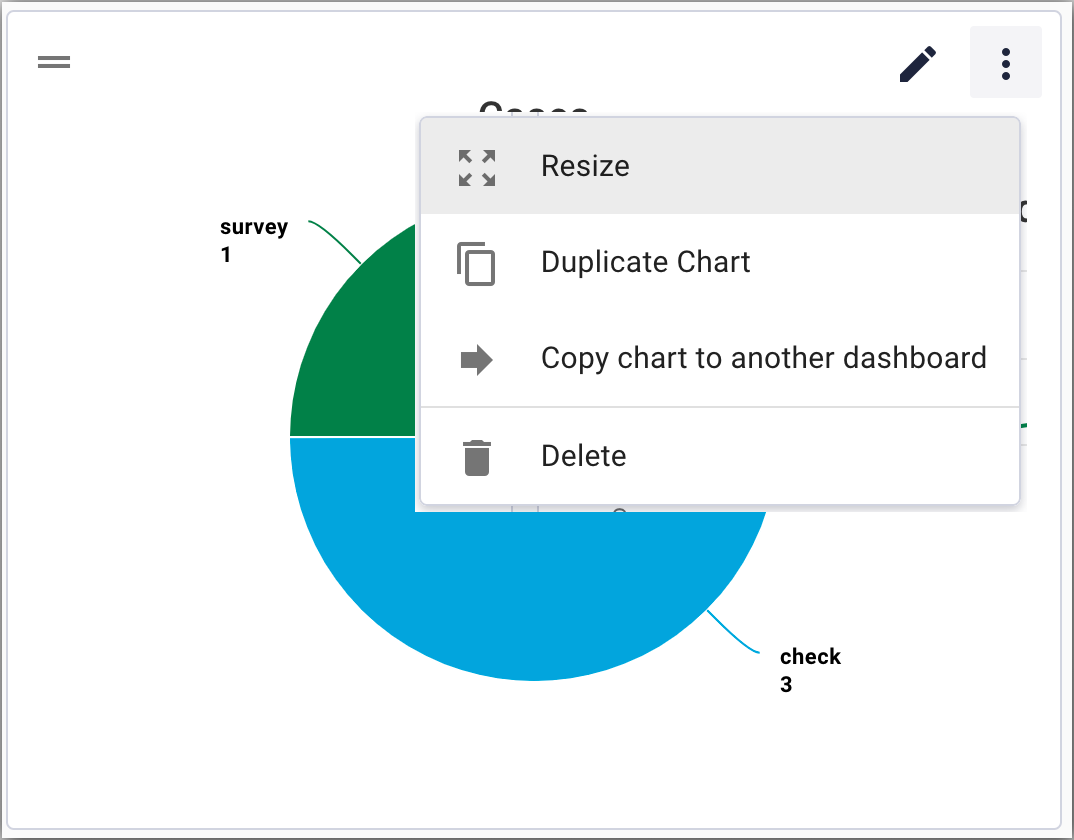Click the drag handle at the top left

[x=53, y=62]
